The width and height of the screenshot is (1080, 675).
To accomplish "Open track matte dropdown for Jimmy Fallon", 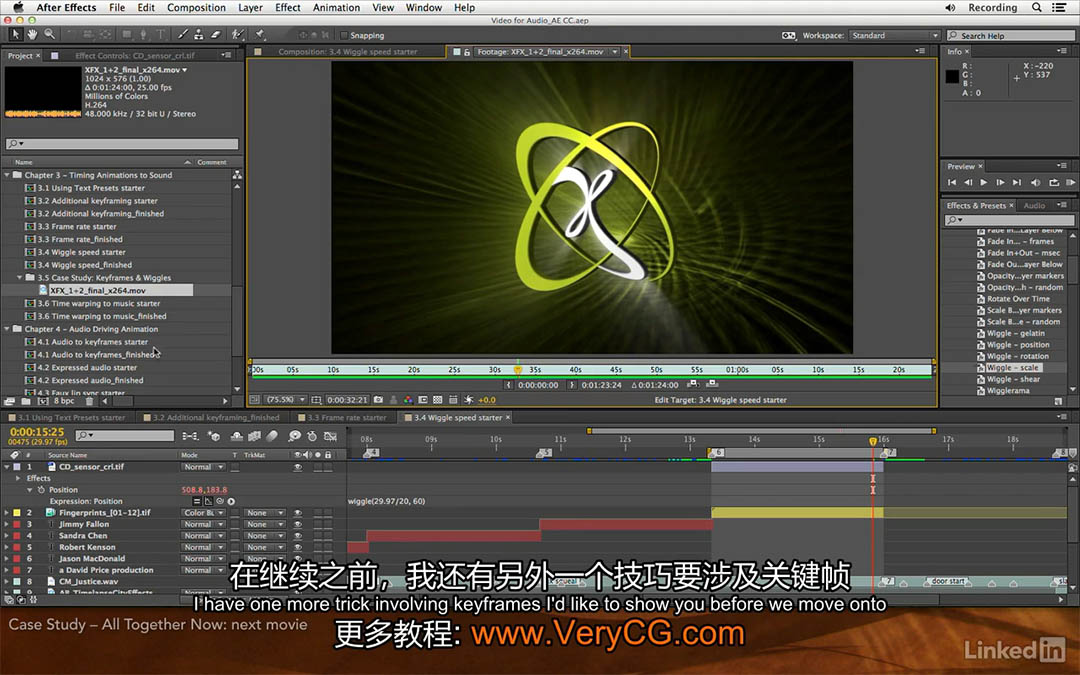I will coord(265,524).
